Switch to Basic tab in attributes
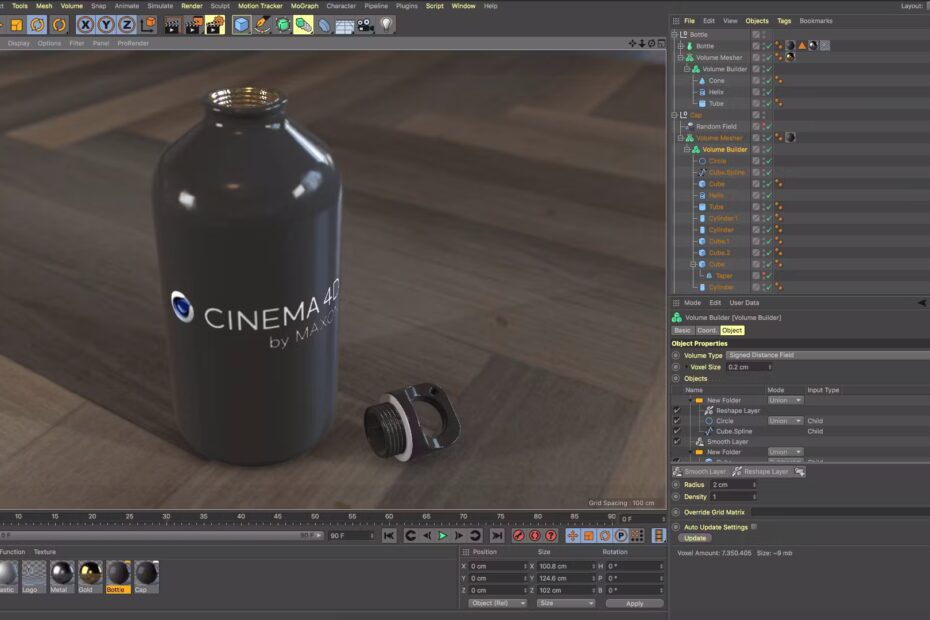The image size is (930, 620). click(682, 330)
